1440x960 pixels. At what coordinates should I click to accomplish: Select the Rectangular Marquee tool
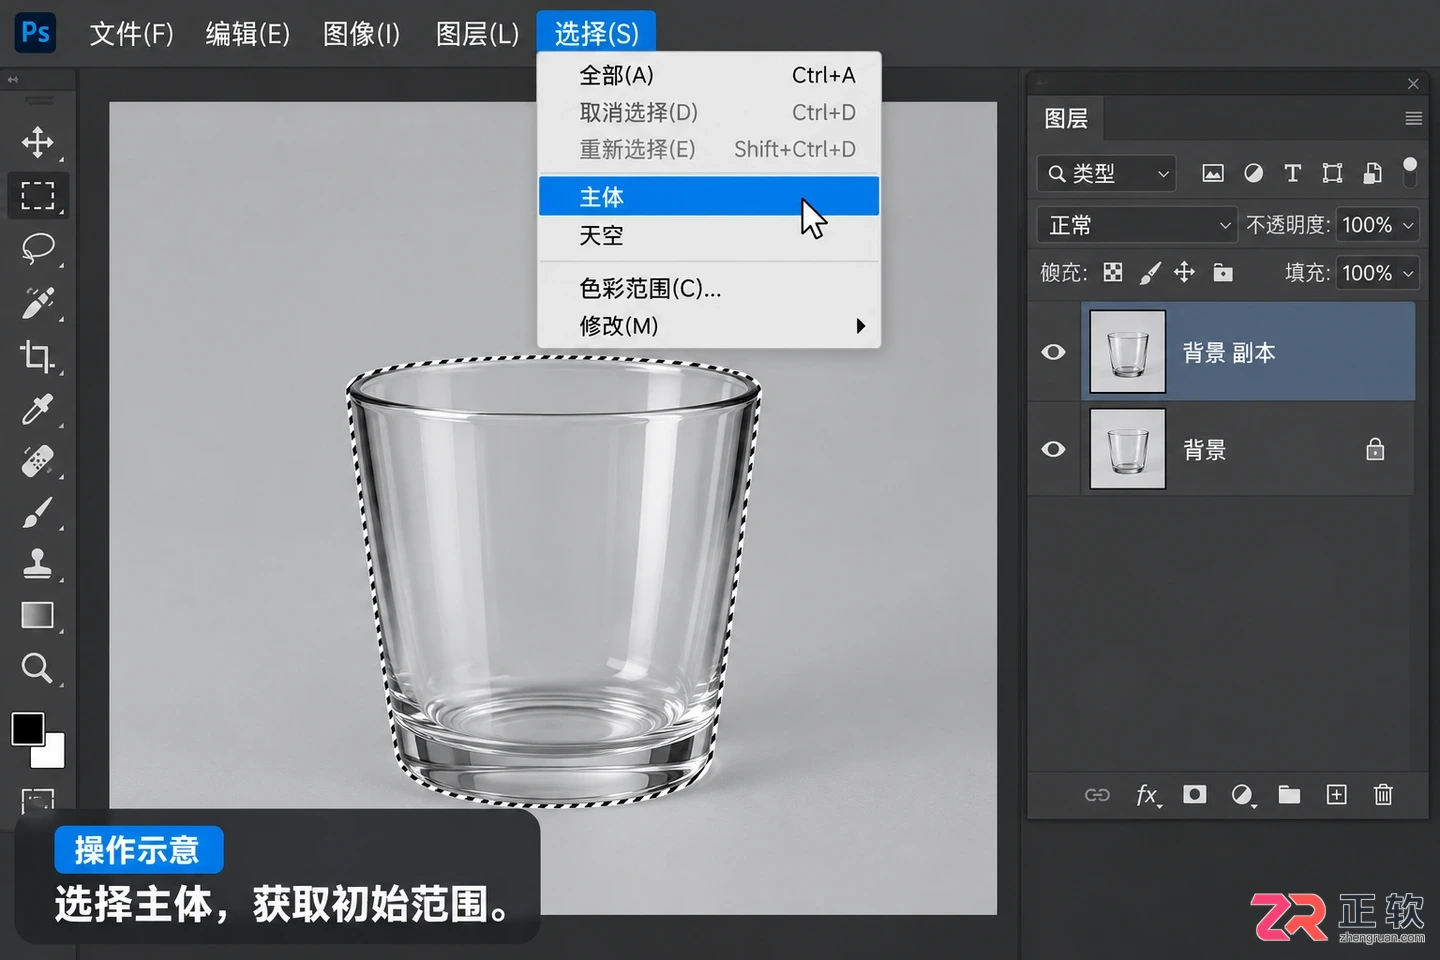[38, 195]
